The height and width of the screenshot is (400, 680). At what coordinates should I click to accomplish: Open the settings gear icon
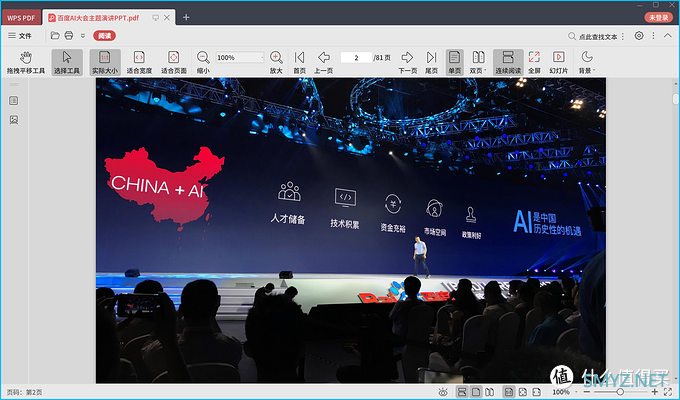tap(639, 36)
